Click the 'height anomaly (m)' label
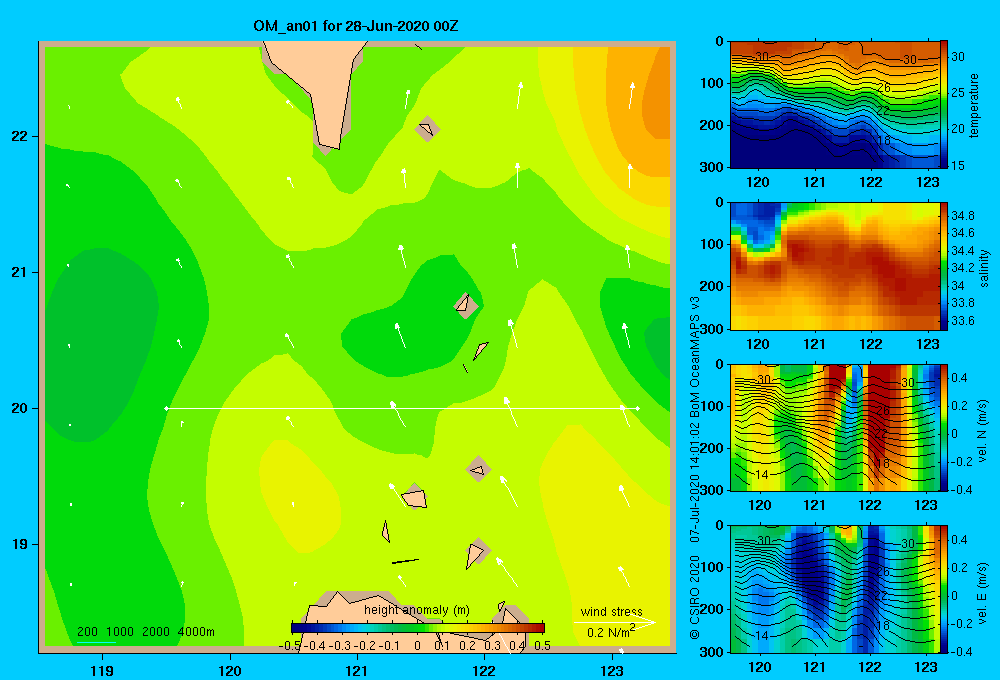1000x680 pixels. pos(417,610)
